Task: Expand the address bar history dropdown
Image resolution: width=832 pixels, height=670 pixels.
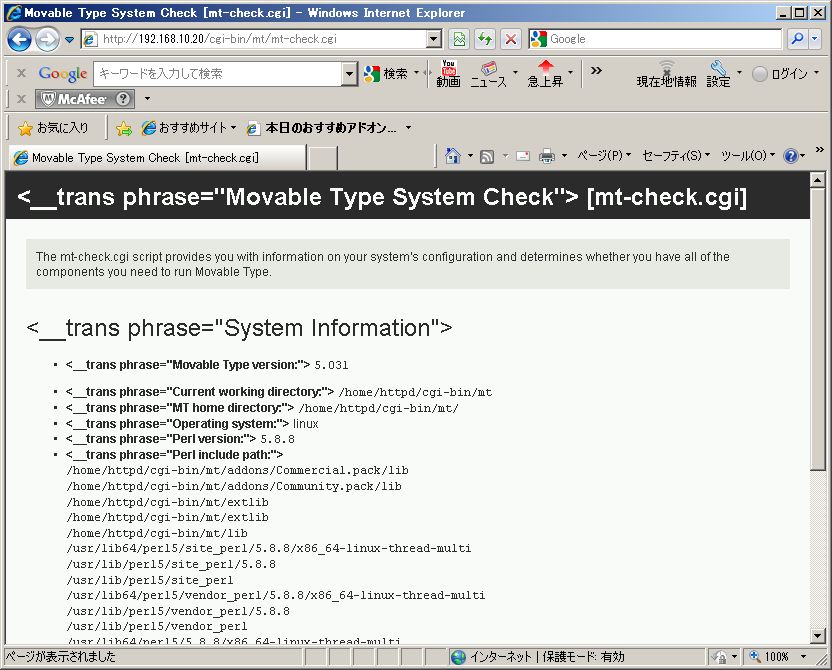Action: coord(434,39)
